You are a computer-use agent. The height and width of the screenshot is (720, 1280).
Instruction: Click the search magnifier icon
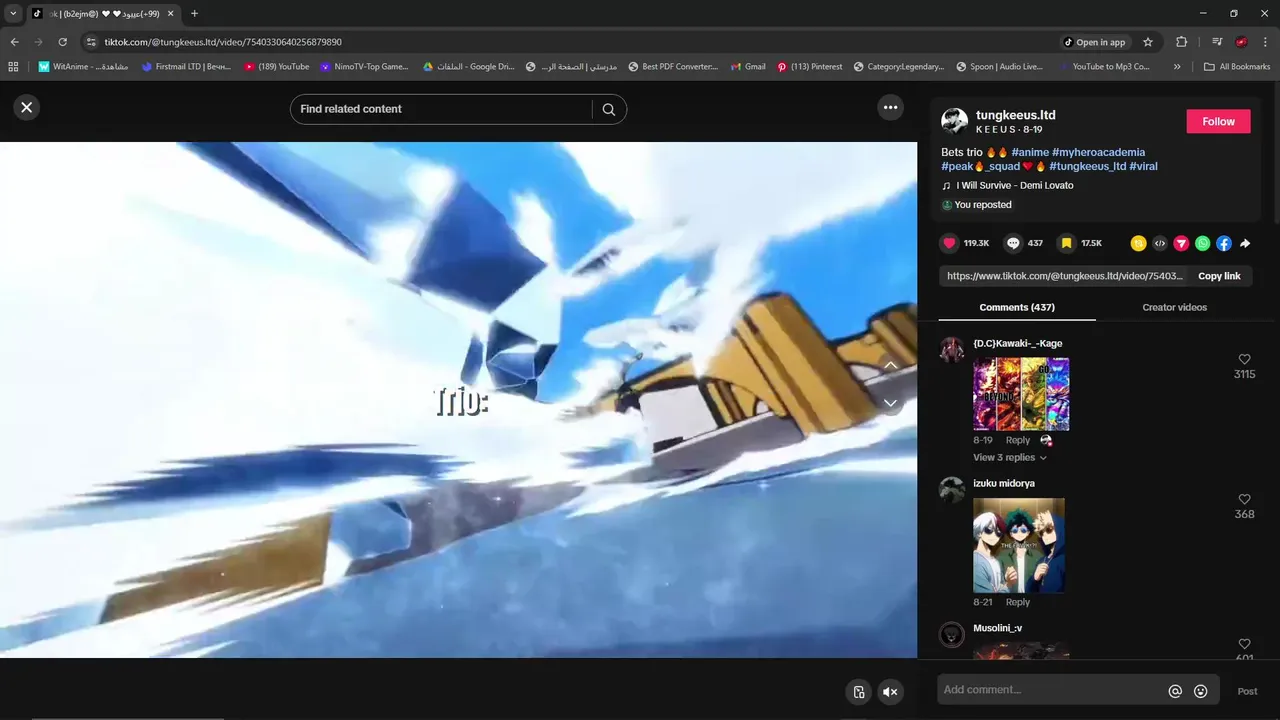[608, 109]
